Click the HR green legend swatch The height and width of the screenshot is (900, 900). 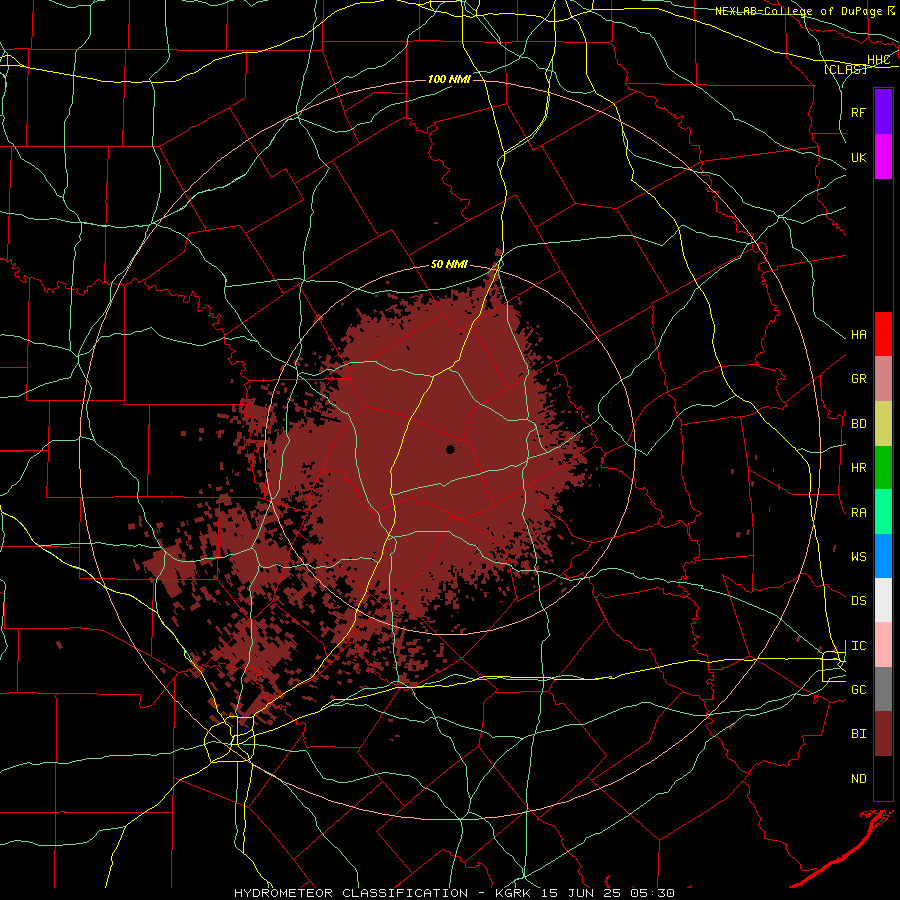click(x=883, y=468)
